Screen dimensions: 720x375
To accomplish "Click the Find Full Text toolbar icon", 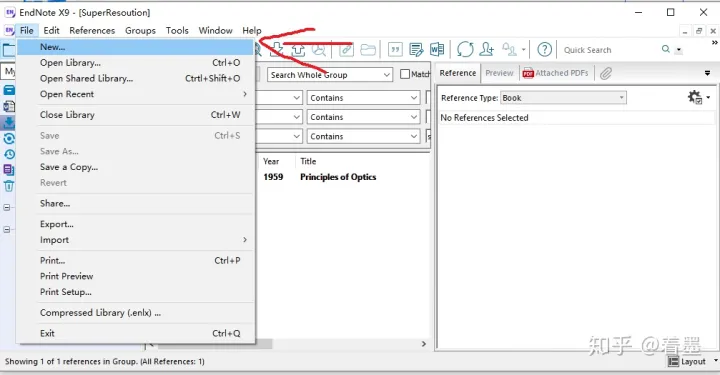I will 319,49.
